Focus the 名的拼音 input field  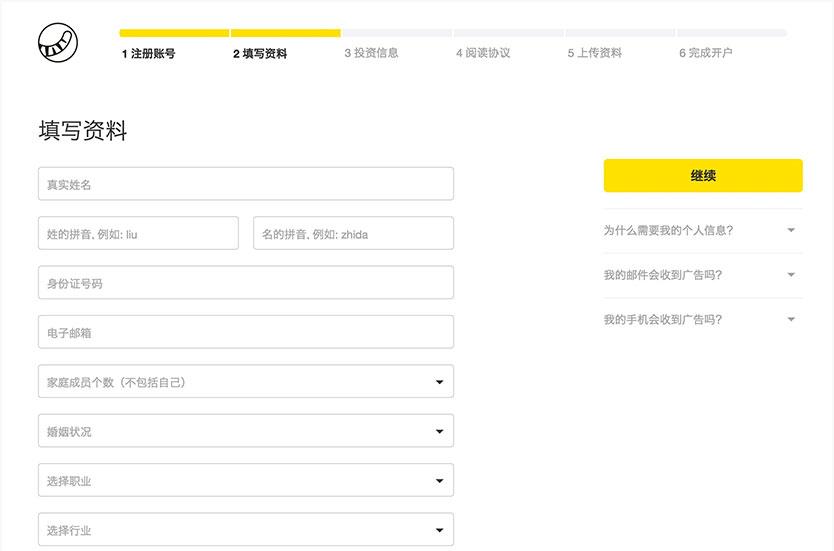[353, 233]
